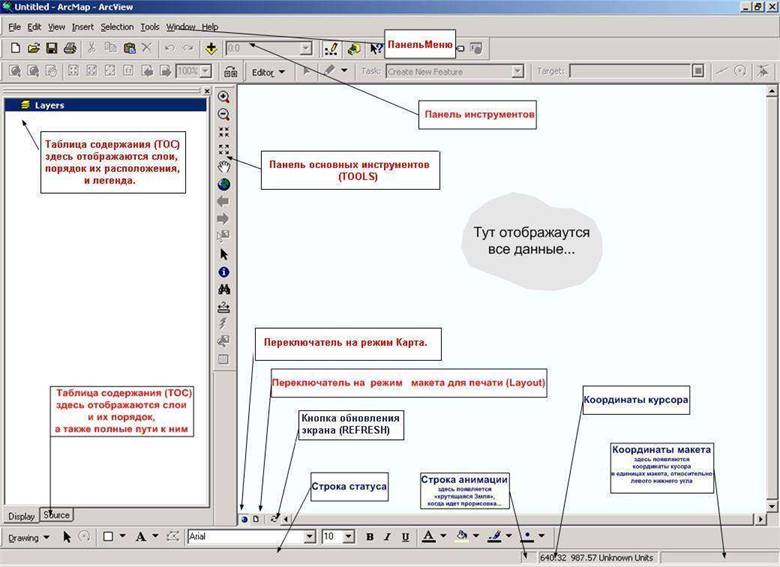
Task: Toggle Bold text formatting
Action: [370, 537]
